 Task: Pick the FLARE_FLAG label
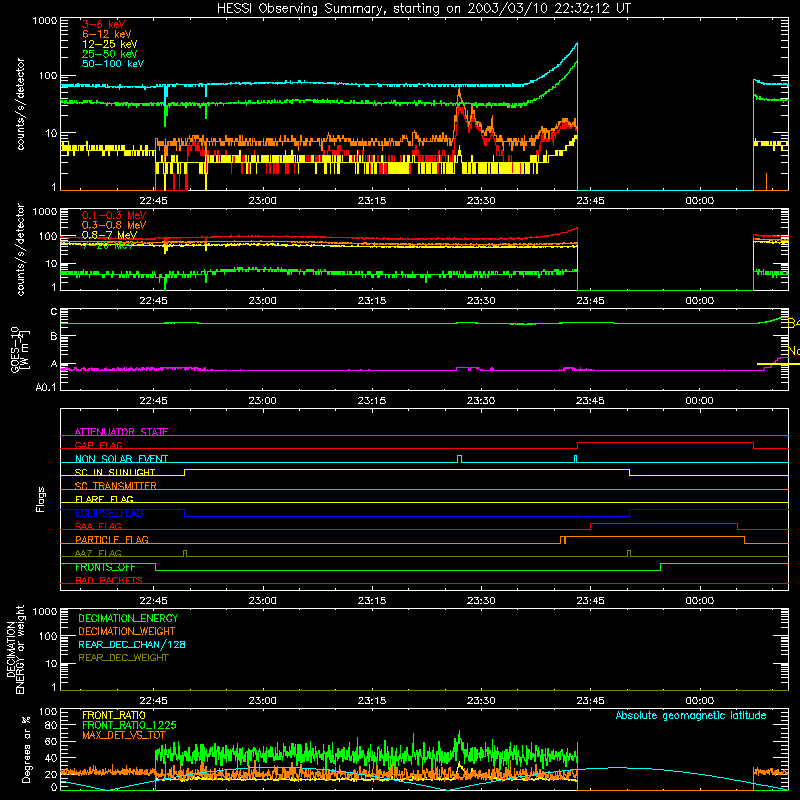tap(104, 499)
